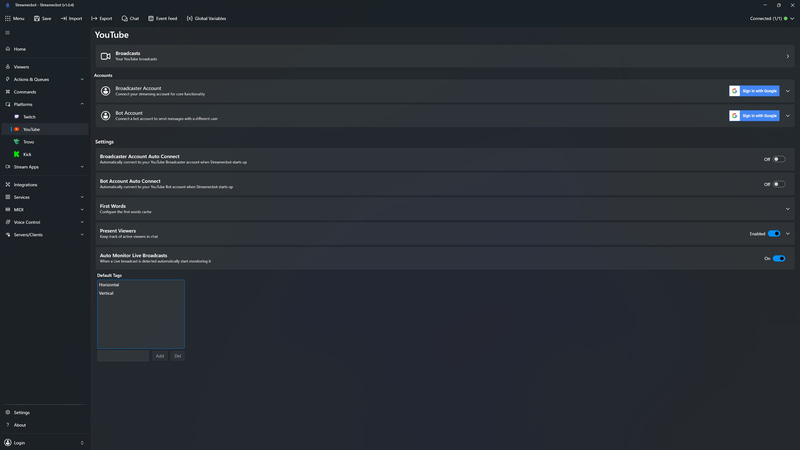
Task: Disable the Present Viewers switch
Action: coord(774,234)
